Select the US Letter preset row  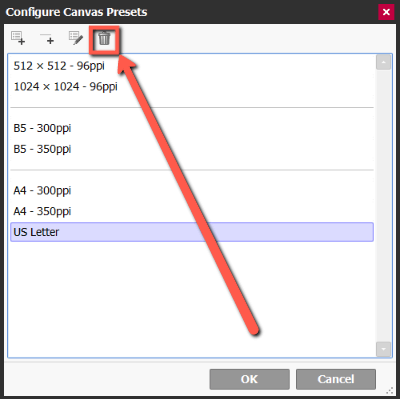(192, 232)
